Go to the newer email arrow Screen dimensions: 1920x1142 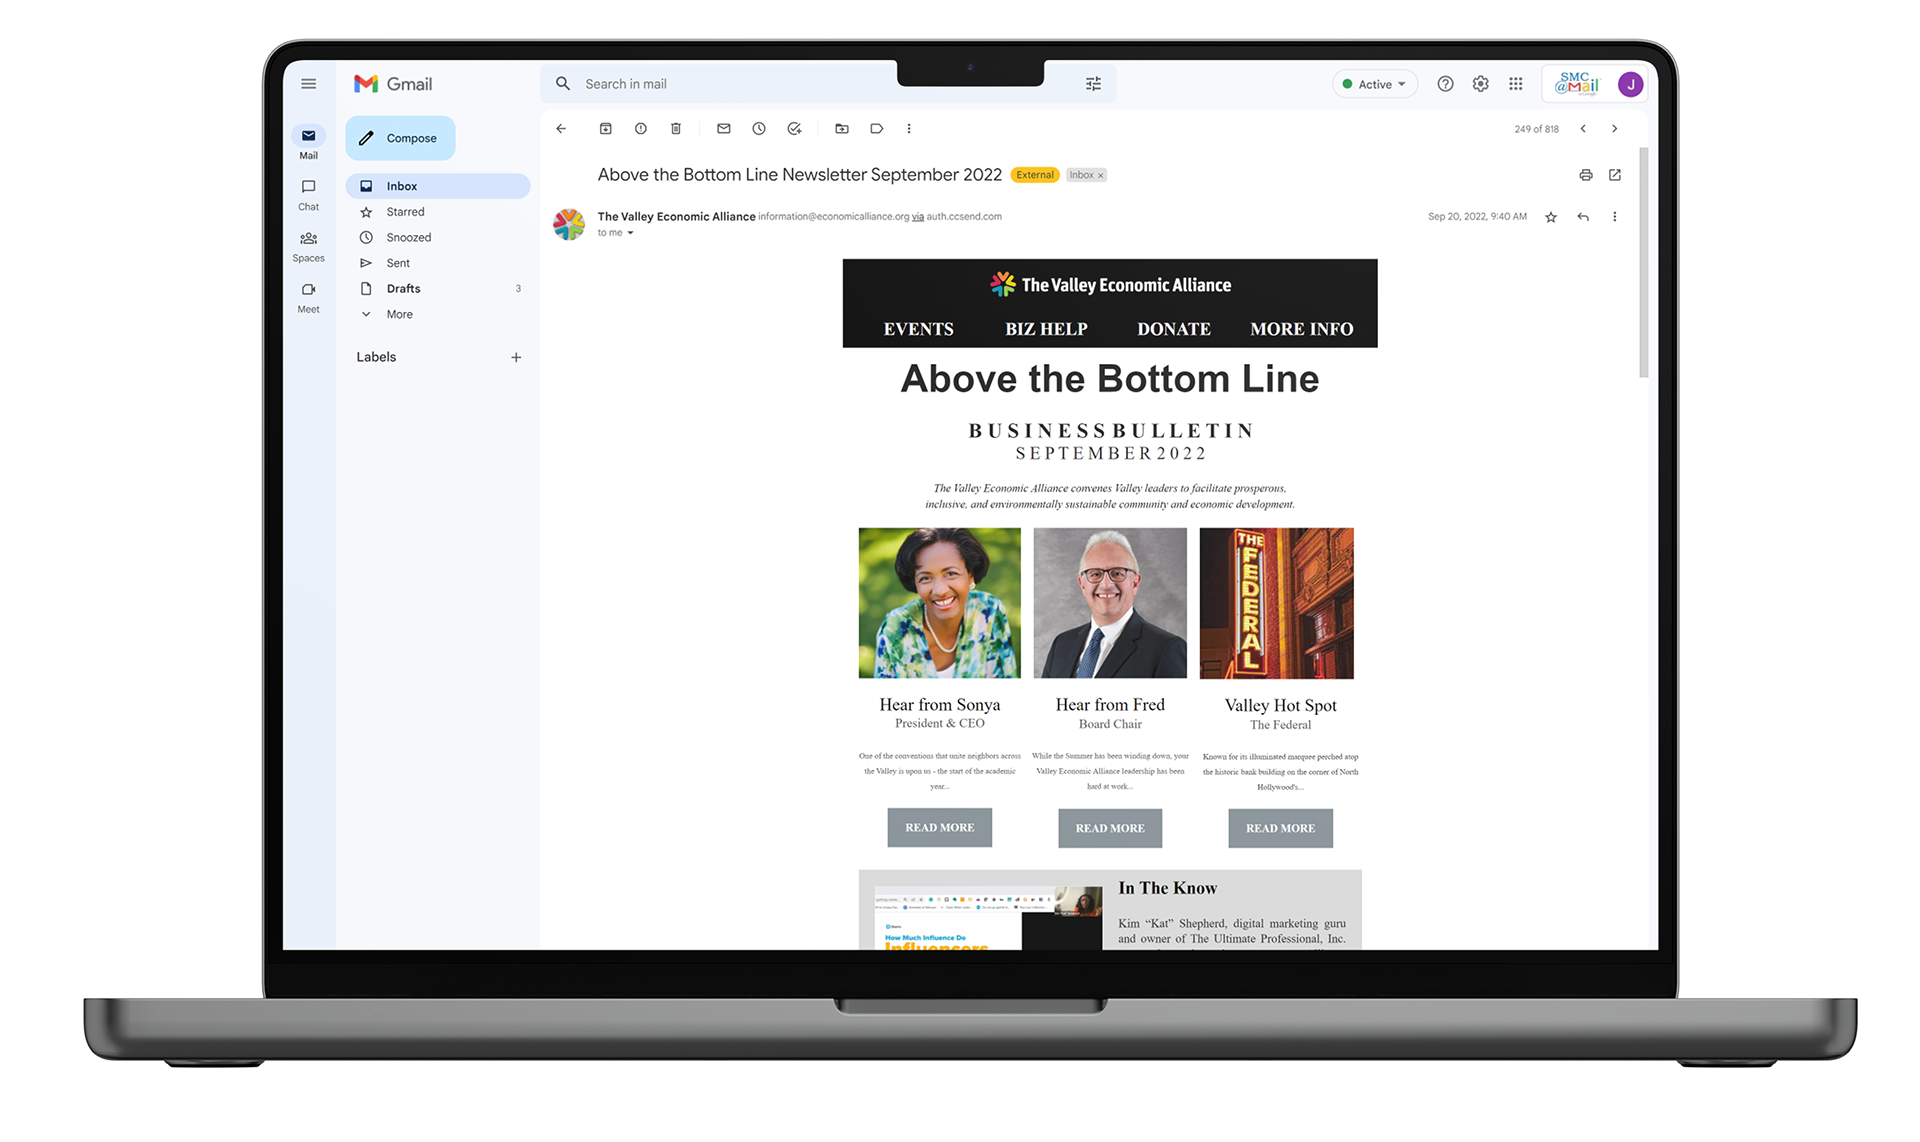tap(1583, 128)
